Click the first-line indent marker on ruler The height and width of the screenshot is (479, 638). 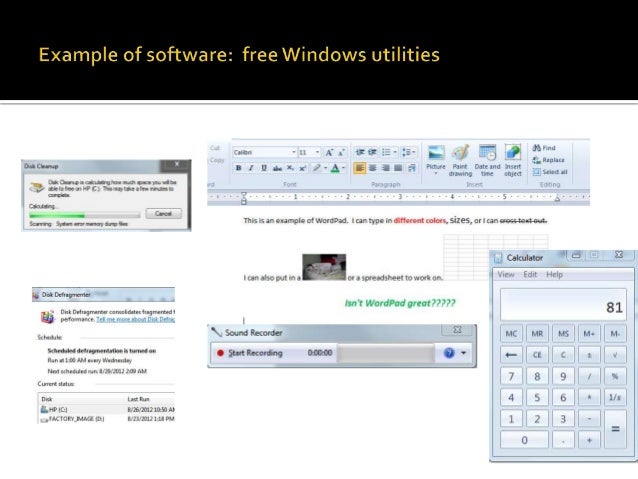(243, 194)
